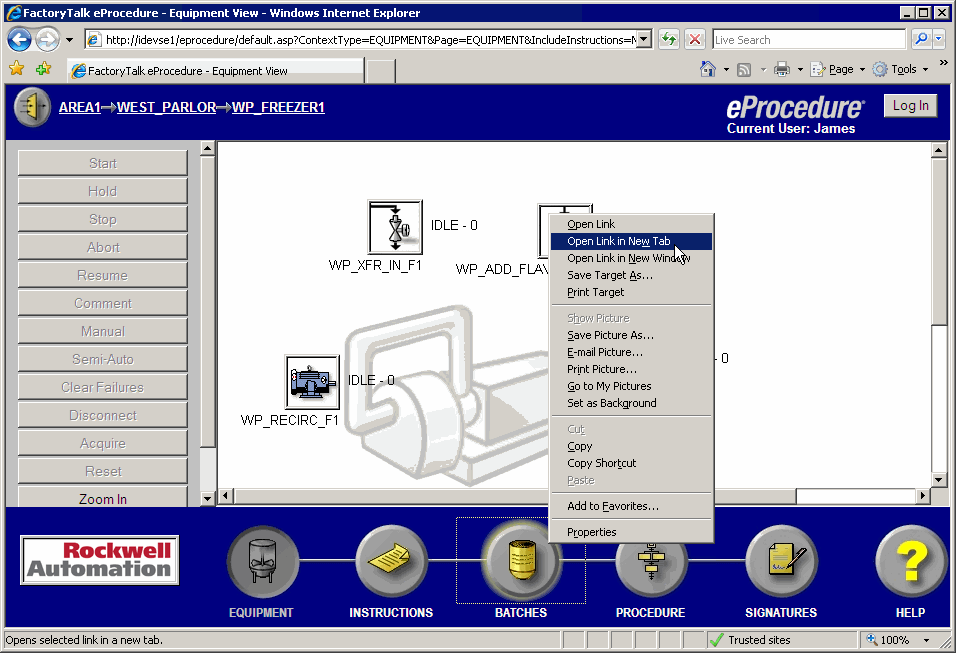Screen dimensions: 956x653
Task: Click the Start command button
Action: coord(102,163)
